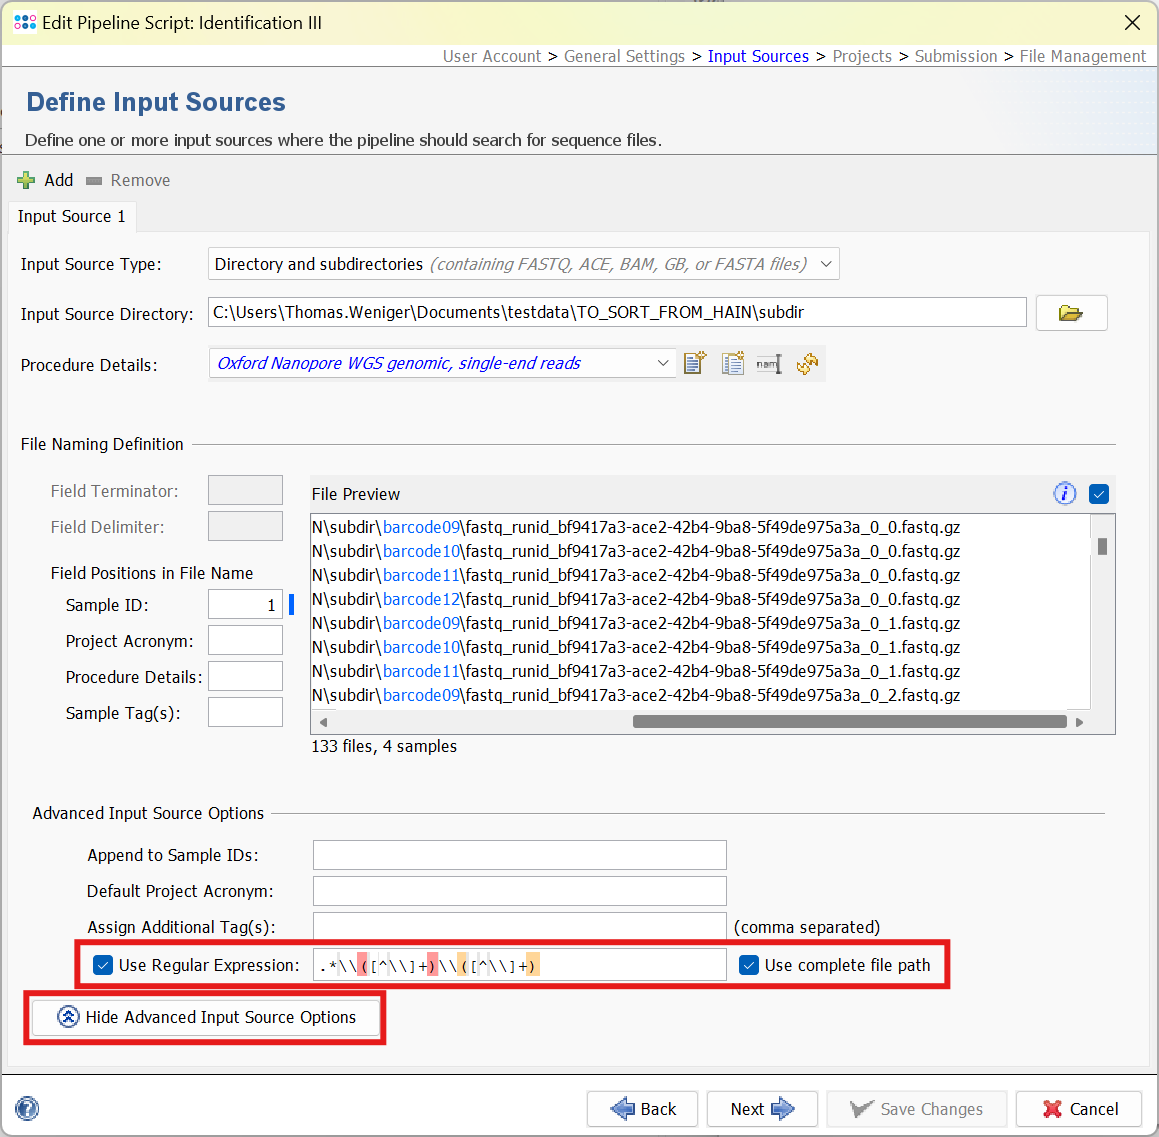The width and height of the screenshot is (1159, 1137).
Task: Click the Procedure Details position field
Action: coord(245,676)
